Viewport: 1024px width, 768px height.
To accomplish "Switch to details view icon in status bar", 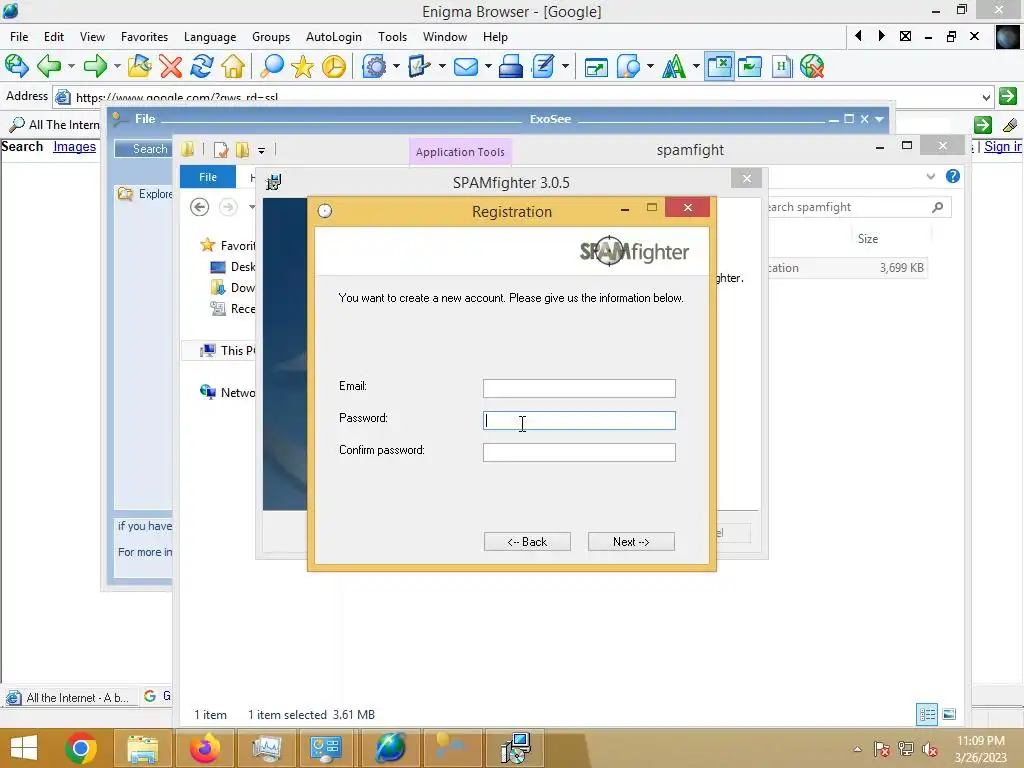I will tap(927, 714).
